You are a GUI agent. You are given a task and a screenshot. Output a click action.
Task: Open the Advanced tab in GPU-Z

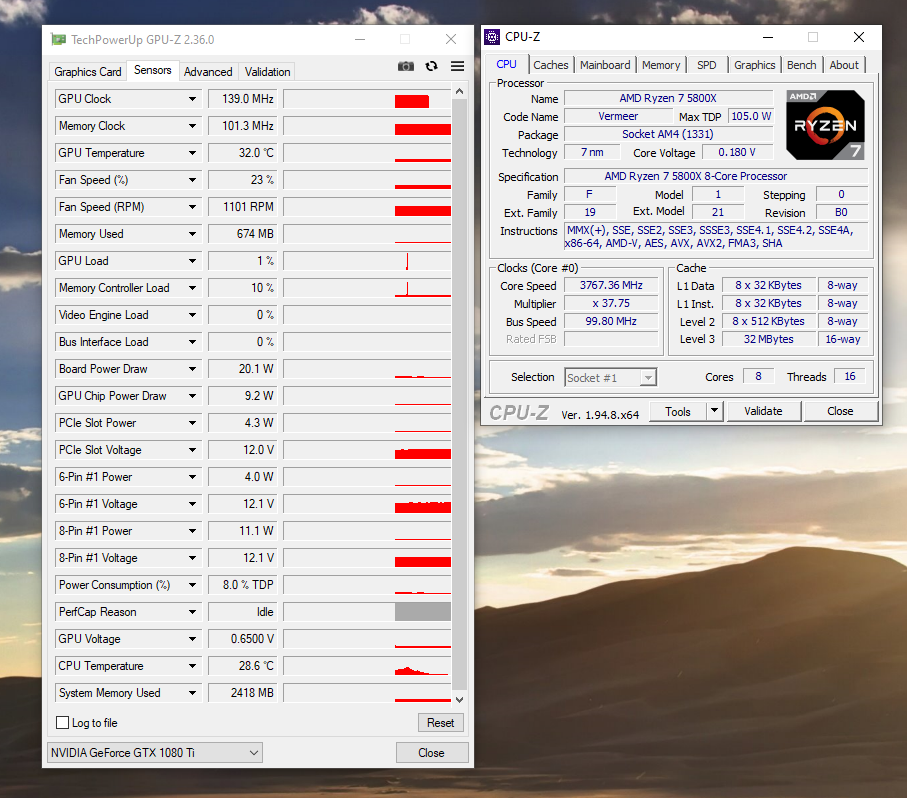click(x=208, y=72)
